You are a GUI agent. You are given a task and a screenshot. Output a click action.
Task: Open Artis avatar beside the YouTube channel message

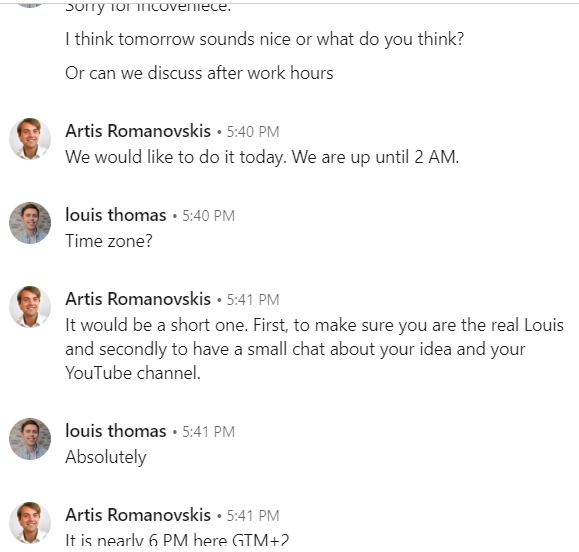30,307
